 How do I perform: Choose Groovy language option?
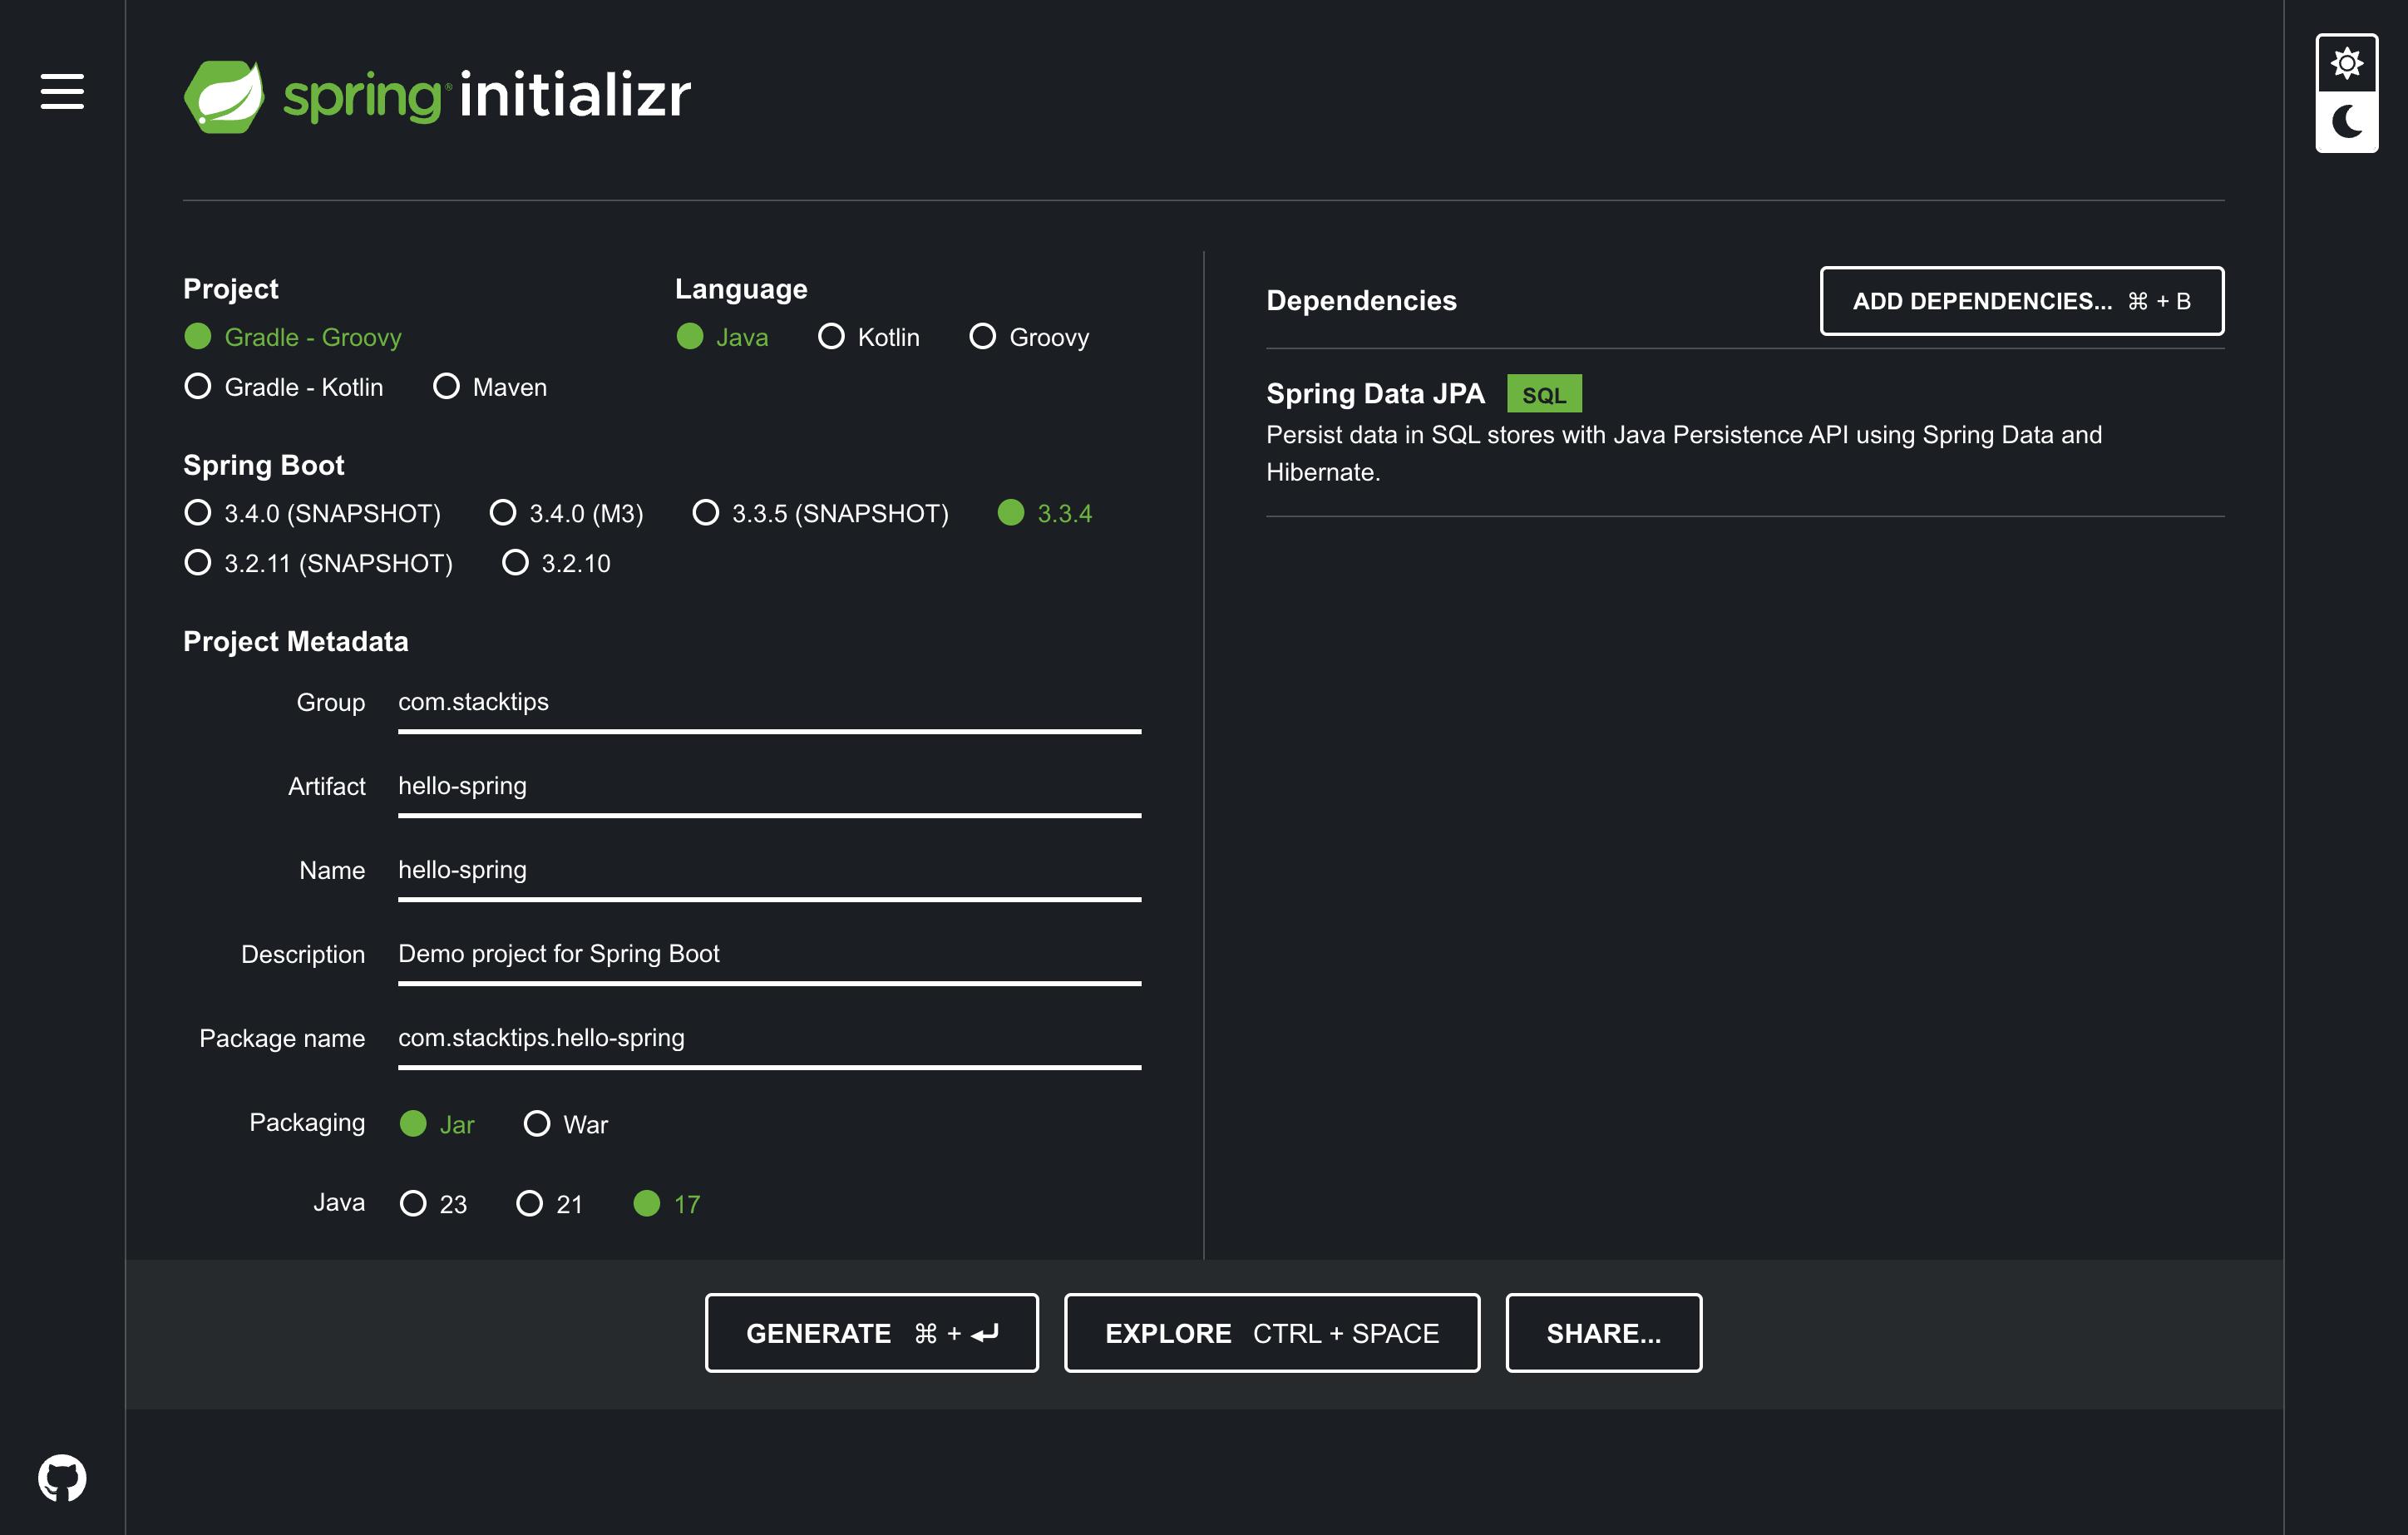1029,337
